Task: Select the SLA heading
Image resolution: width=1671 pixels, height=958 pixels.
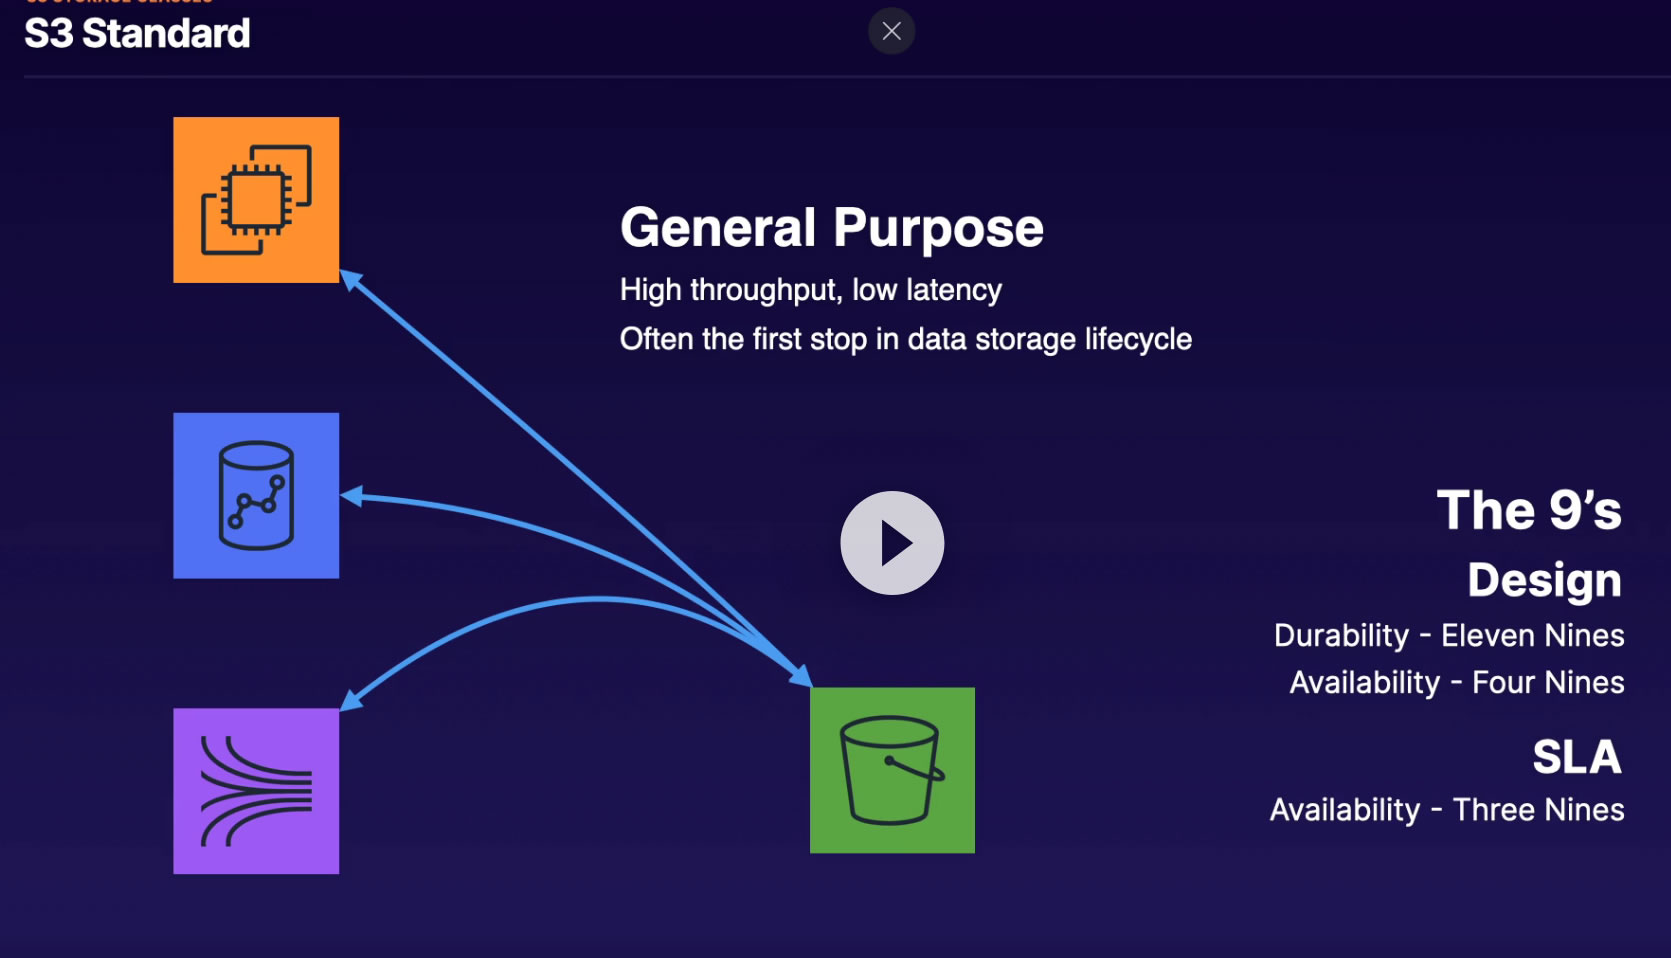Action: click(x=1576, y=757)
